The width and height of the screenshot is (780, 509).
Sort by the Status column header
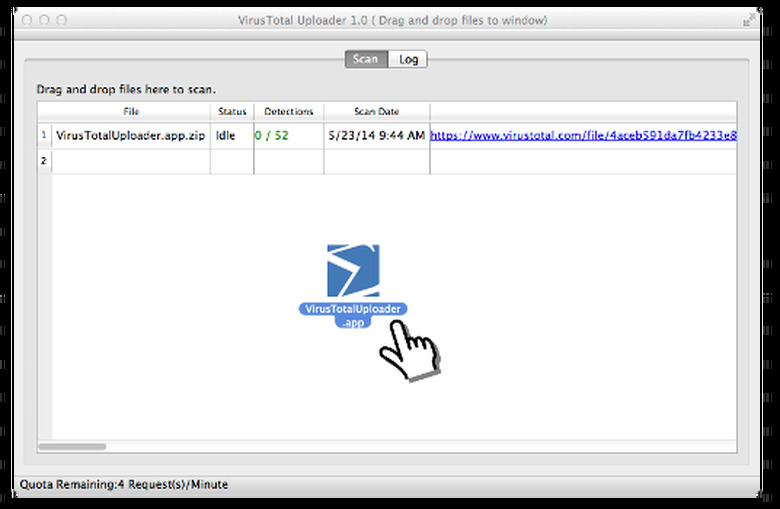tap(232, 111)
